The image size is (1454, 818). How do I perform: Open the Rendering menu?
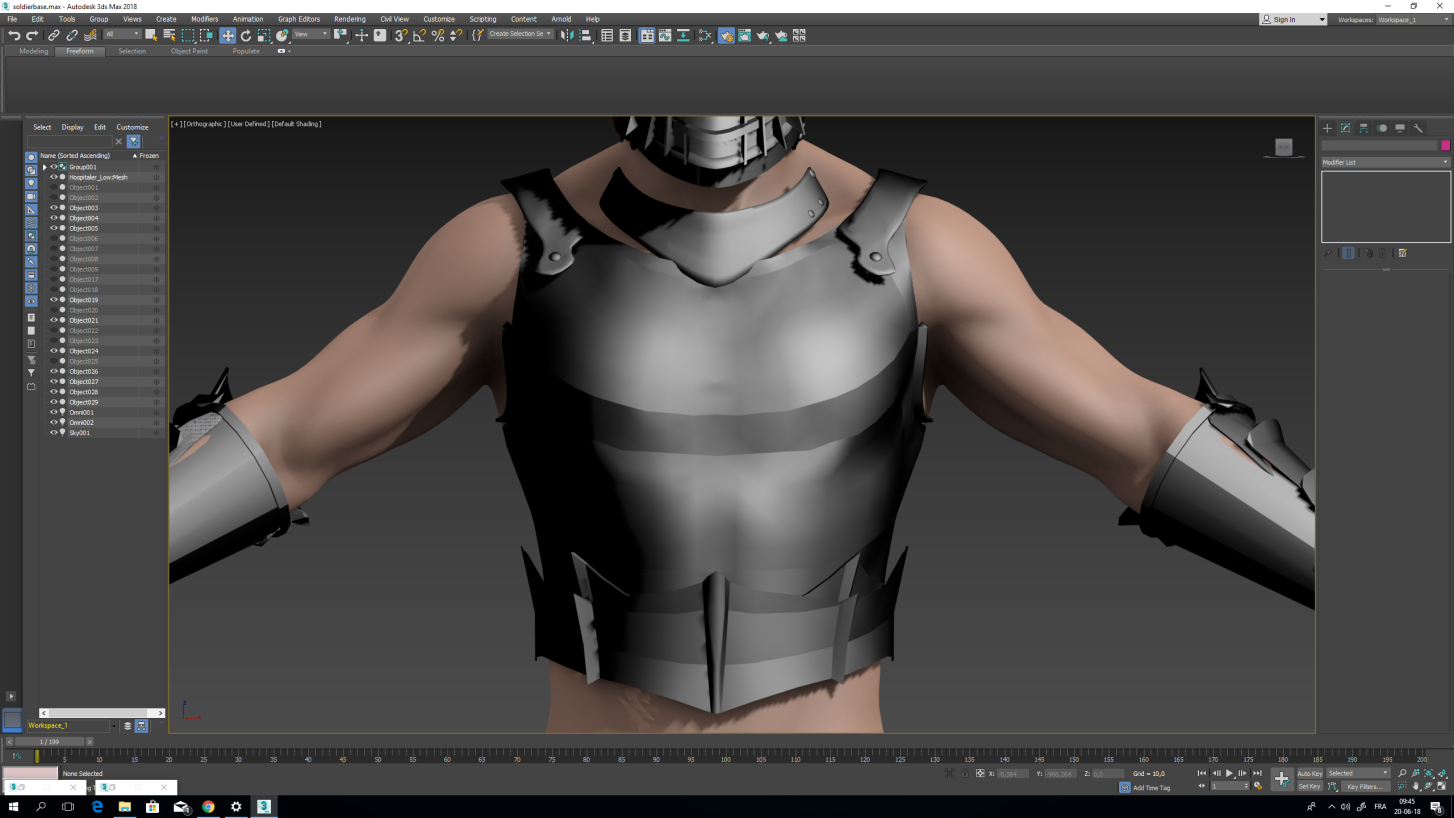coord(349,19)
